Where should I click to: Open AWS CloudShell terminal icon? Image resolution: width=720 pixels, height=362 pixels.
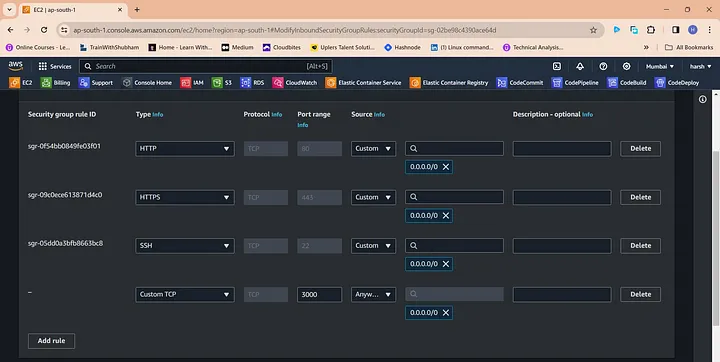(557, 66)
